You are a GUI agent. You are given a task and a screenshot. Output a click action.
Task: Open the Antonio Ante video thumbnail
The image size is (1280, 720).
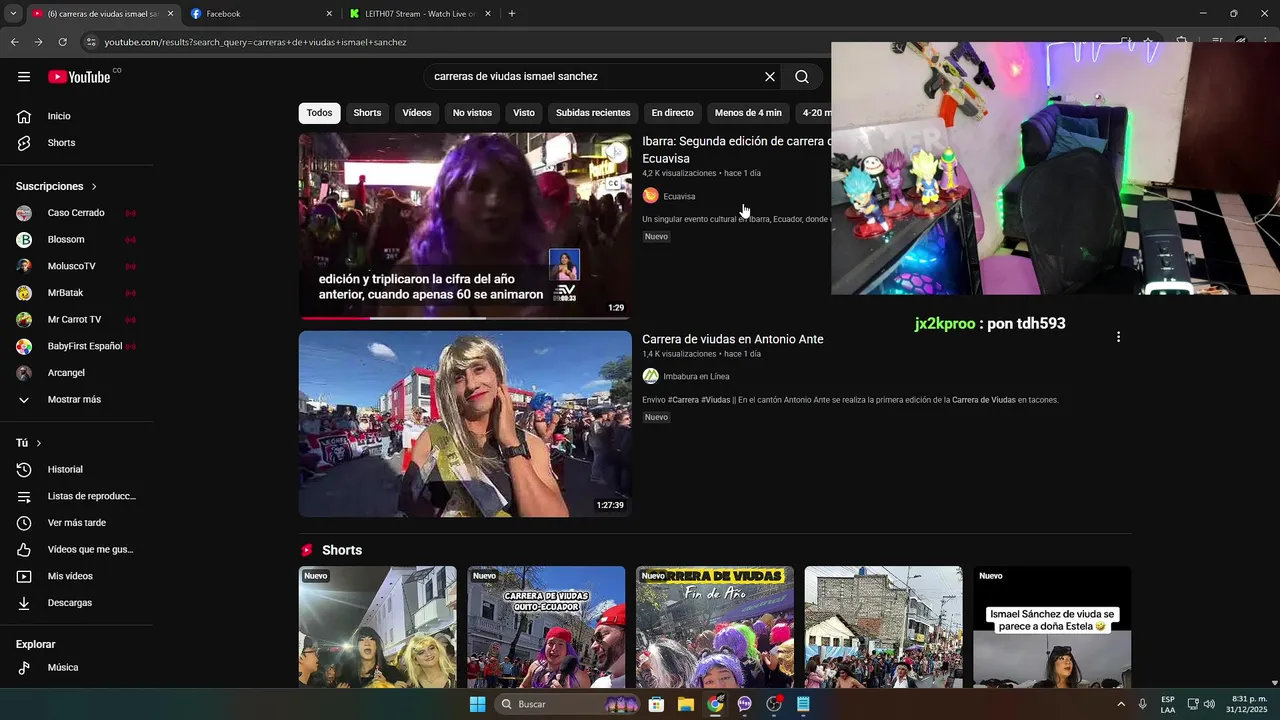(x=465, y=424)
